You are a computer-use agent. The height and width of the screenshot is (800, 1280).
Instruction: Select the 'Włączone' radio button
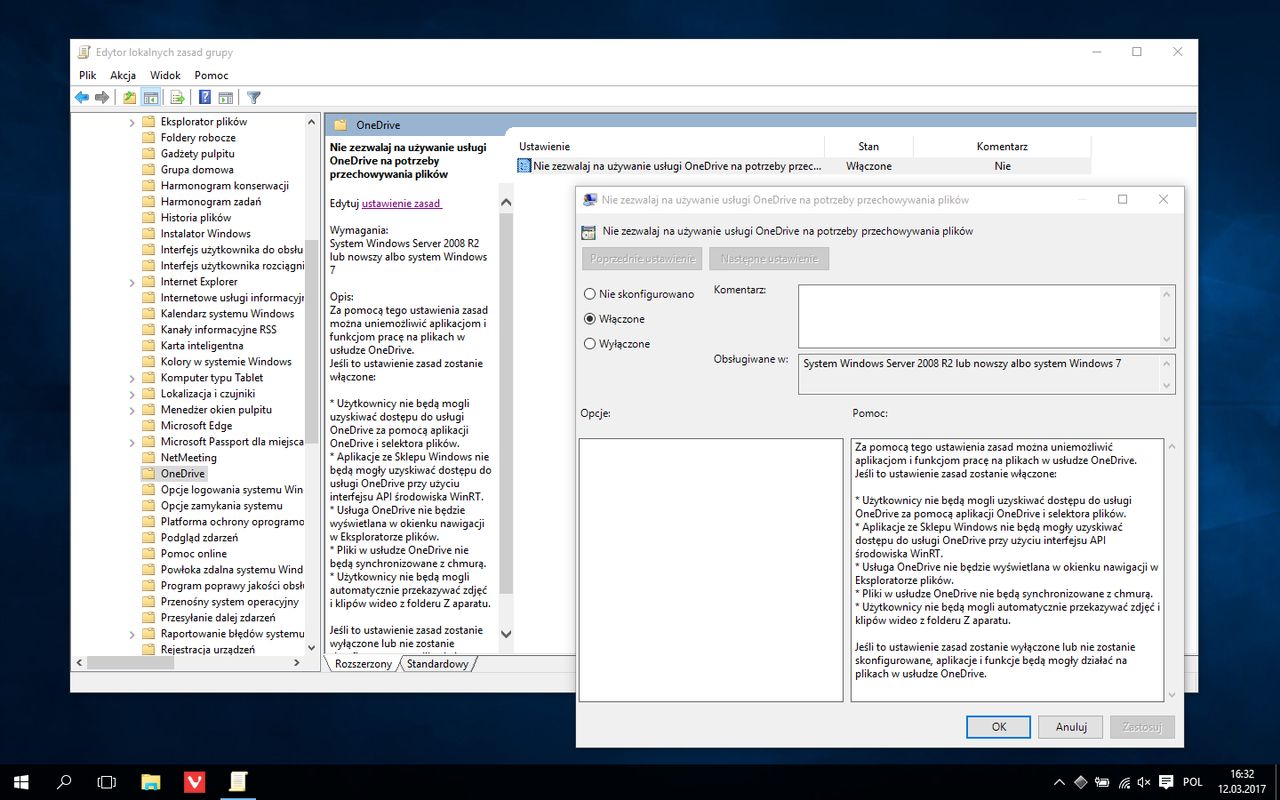[590, 319]
